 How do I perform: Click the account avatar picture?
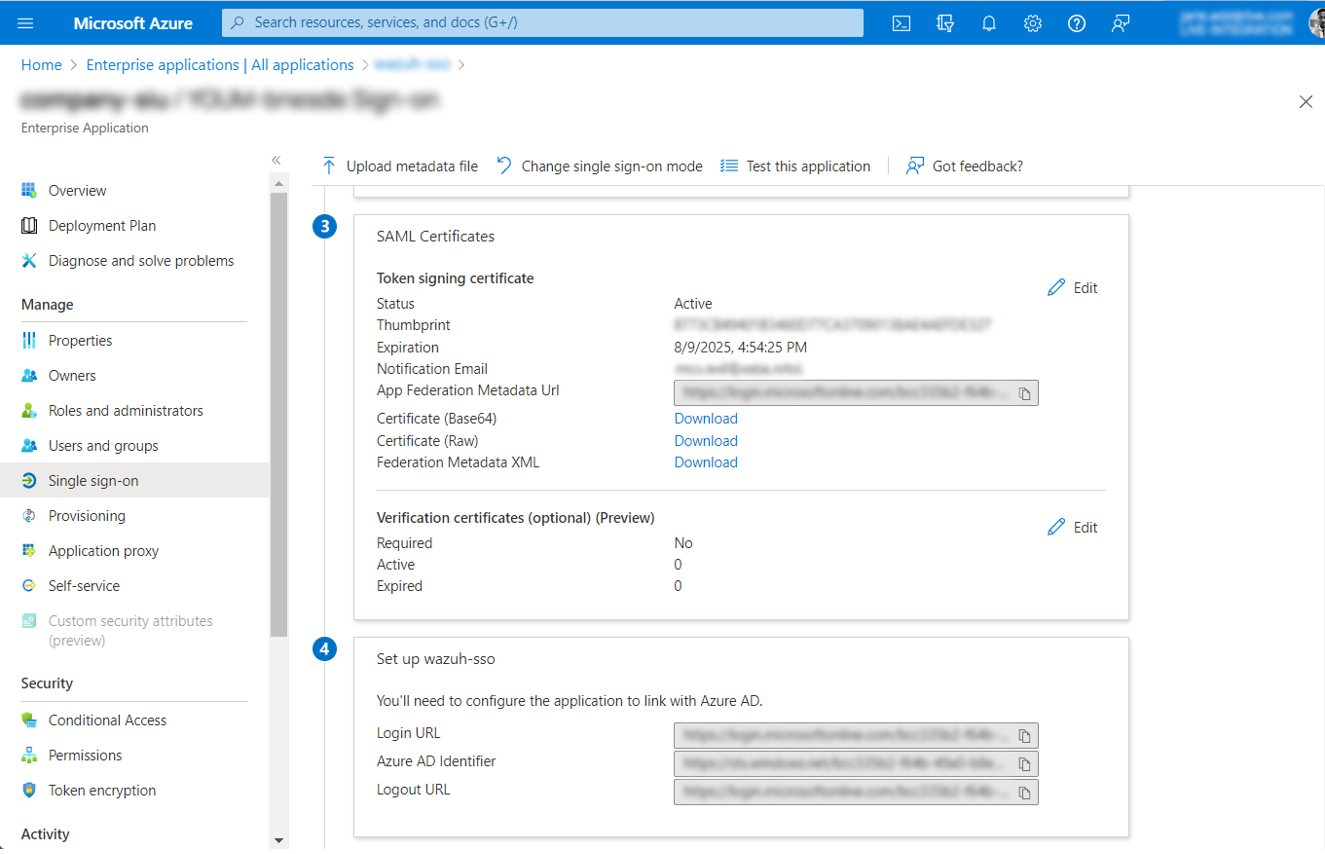(1317, 23)
